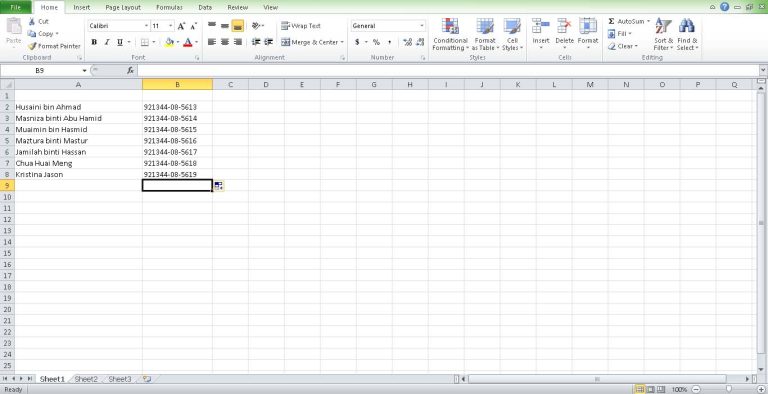The image size is (768, 394).
Task: Click the Cut scissors icon
Action: (x=32, y=22)
